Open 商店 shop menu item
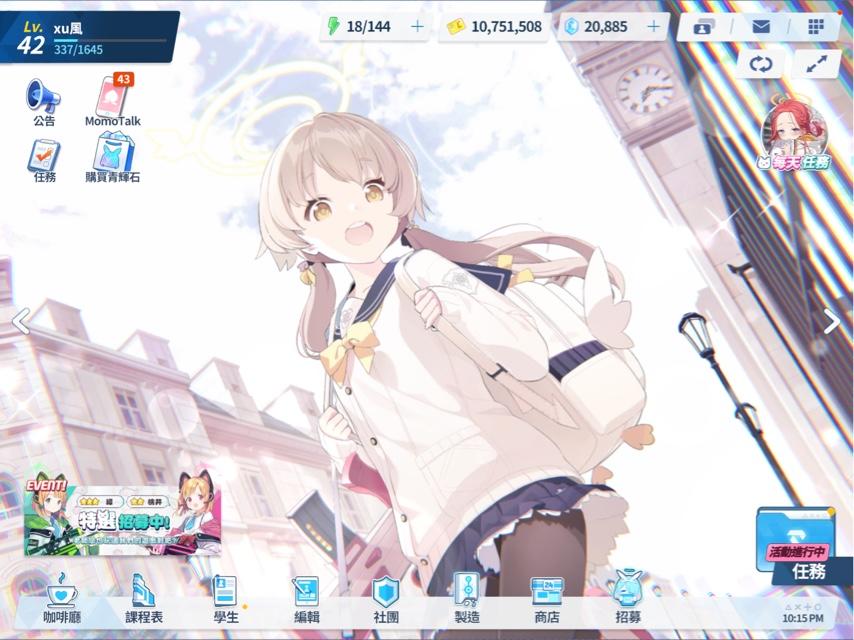Screen dimensions: 854x640 coord(547,598)
